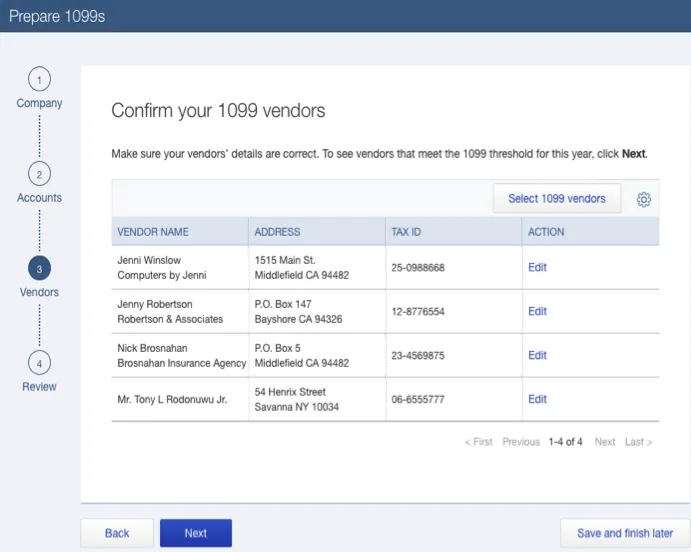Click Select 1099 vendors button
The width and height of the screenshot is (691, 552).
tap(556, 199)
